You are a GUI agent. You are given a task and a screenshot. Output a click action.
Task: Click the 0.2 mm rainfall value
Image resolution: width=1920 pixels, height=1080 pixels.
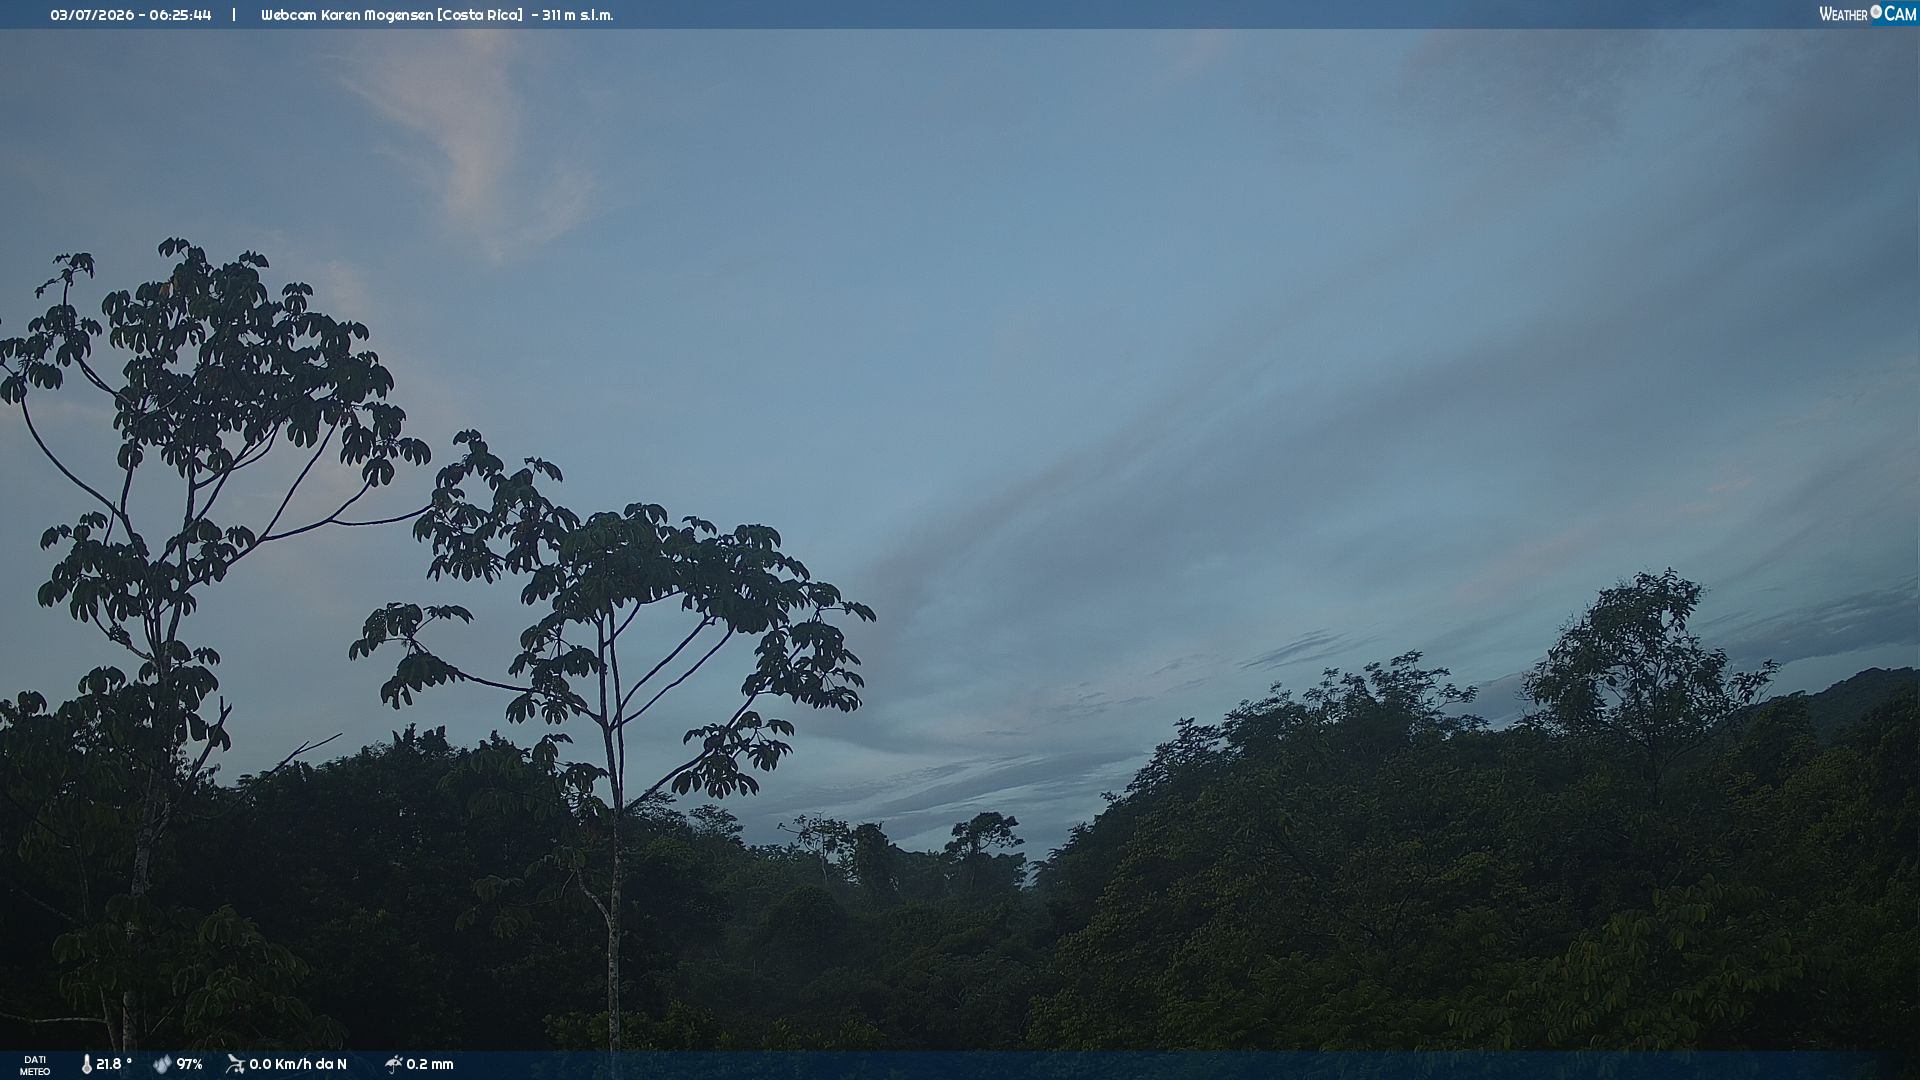click(430, 1064)
